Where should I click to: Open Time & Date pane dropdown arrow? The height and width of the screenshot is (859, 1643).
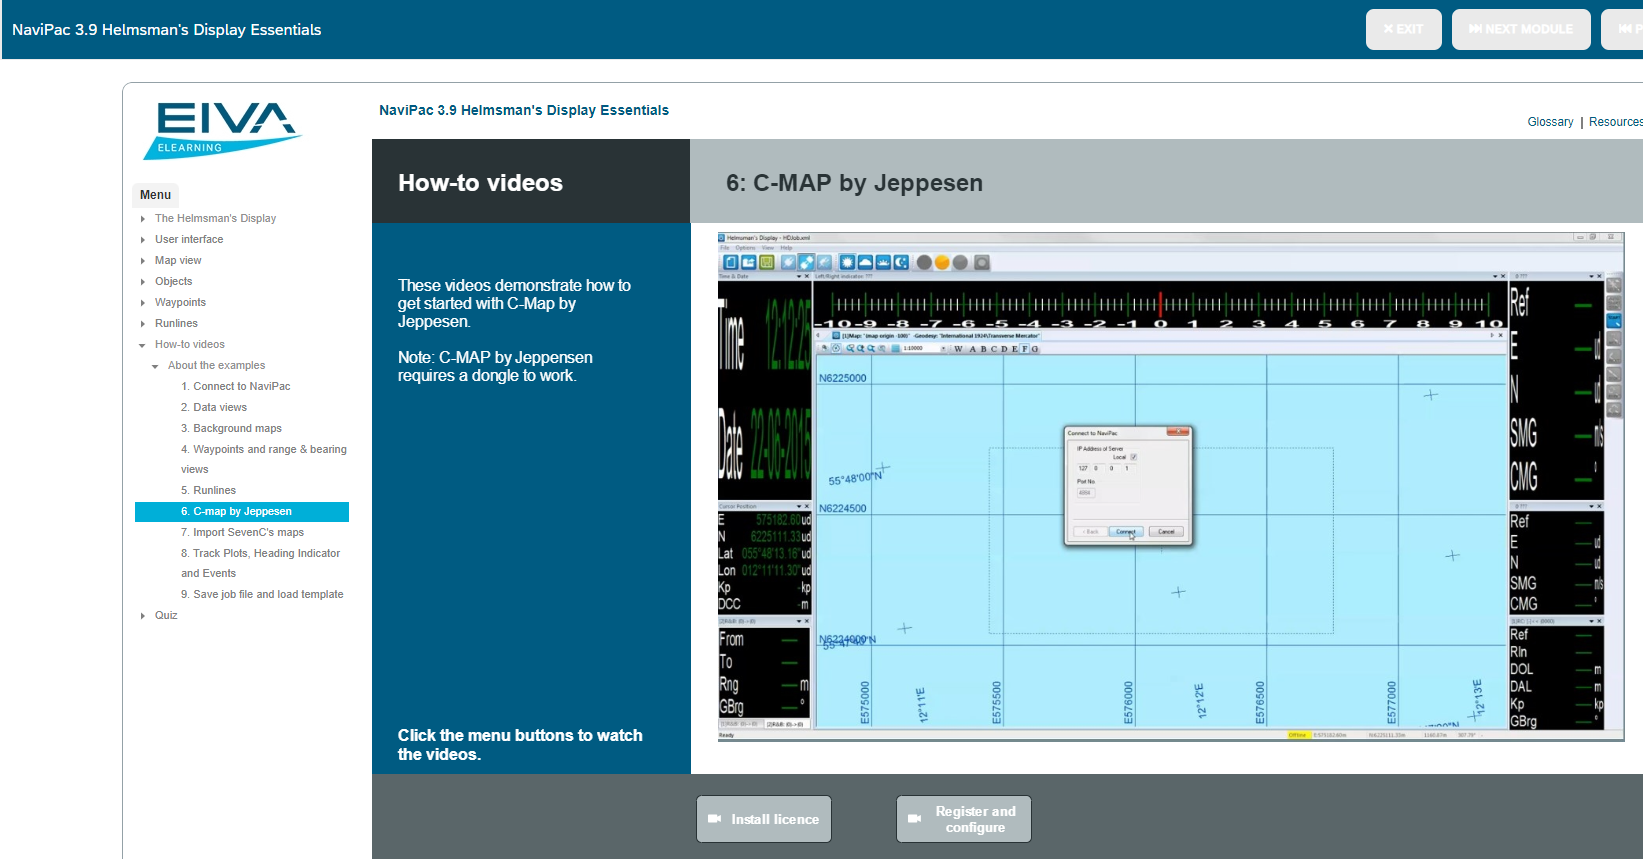(798, 276)
